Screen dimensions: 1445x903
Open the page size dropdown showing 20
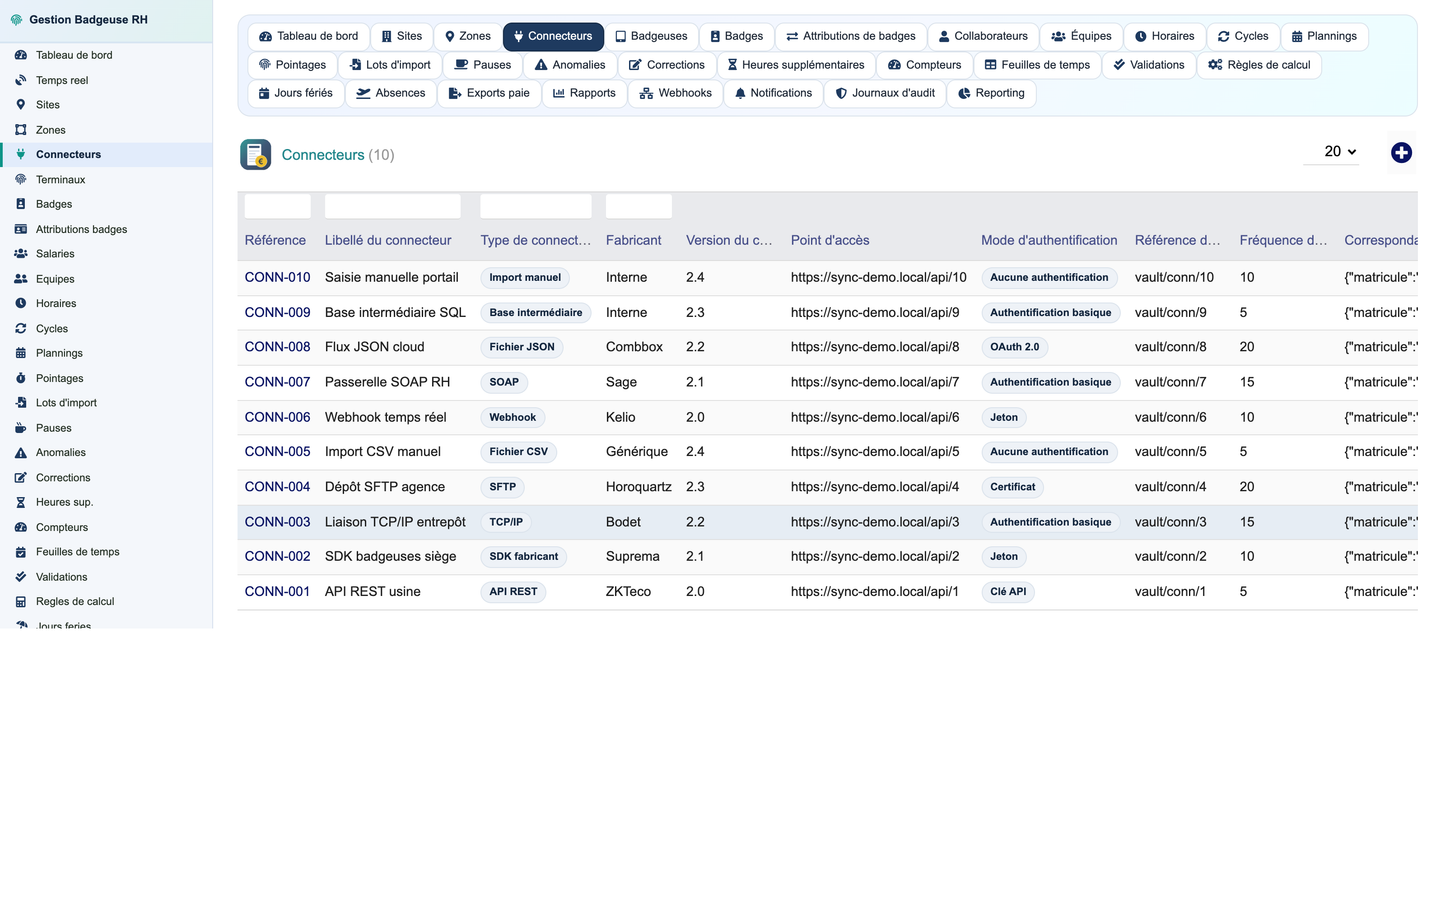click(x=1332, y=152)
